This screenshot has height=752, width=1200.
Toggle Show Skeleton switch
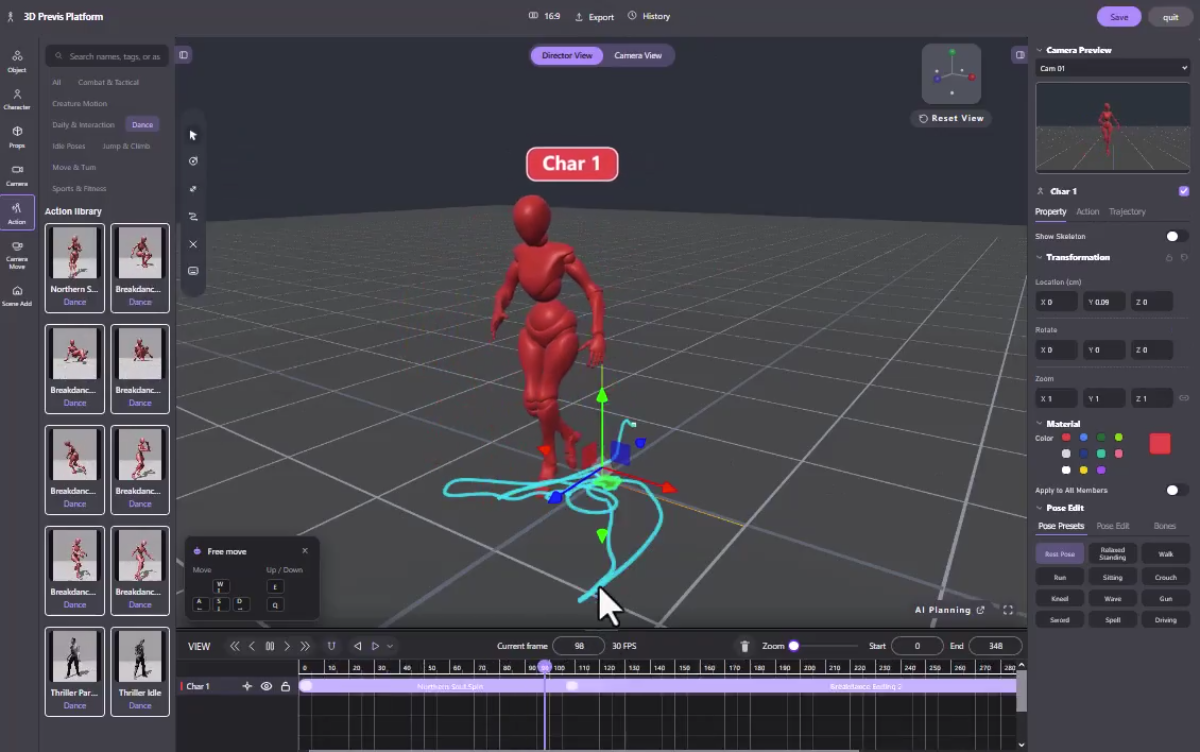[x=1177, y=236]
